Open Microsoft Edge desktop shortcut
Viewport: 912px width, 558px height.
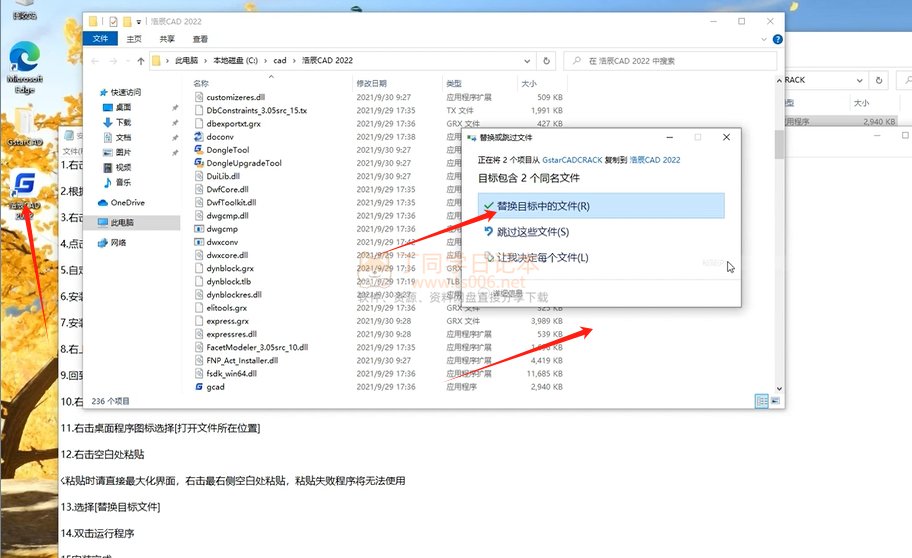tap(24, 67)
